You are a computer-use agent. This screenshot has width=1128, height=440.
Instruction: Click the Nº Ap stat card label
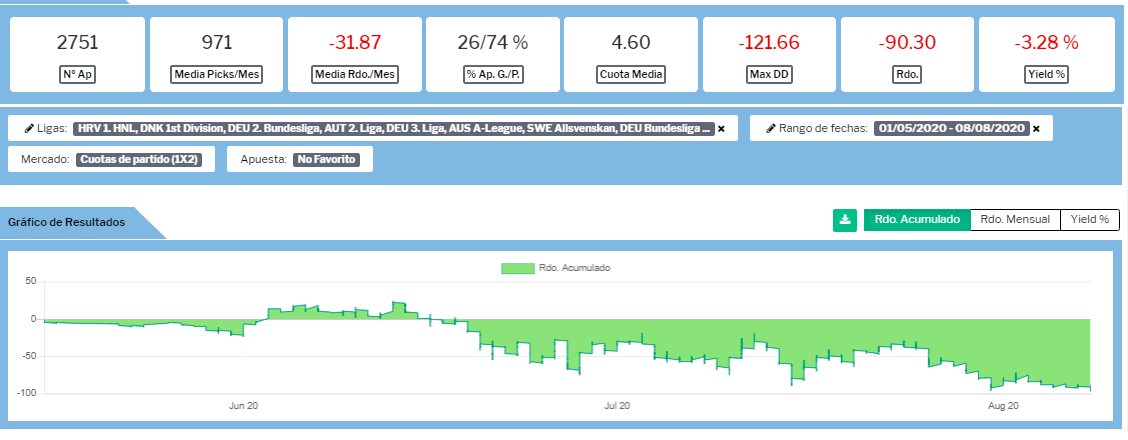77,74
